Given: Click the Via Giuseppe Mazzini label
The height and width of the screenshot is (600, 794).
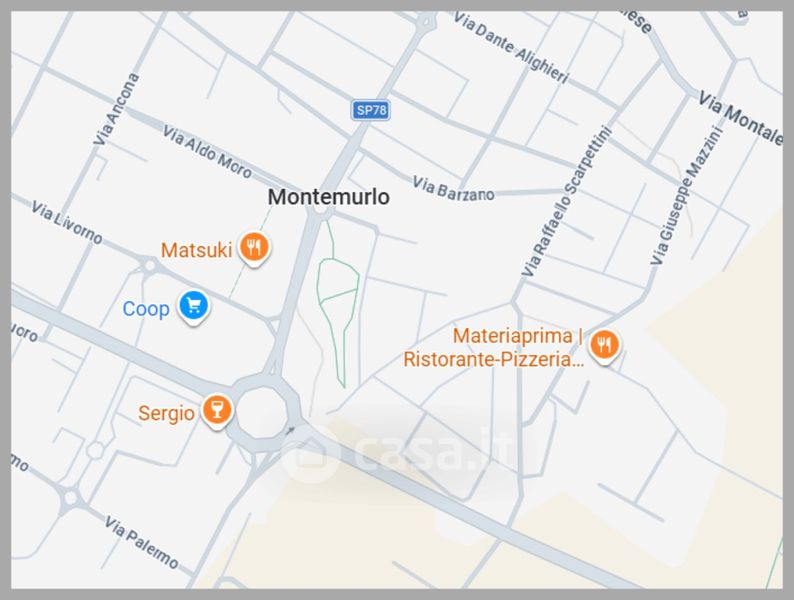Looking at the screenshot, I should [687, 195].
